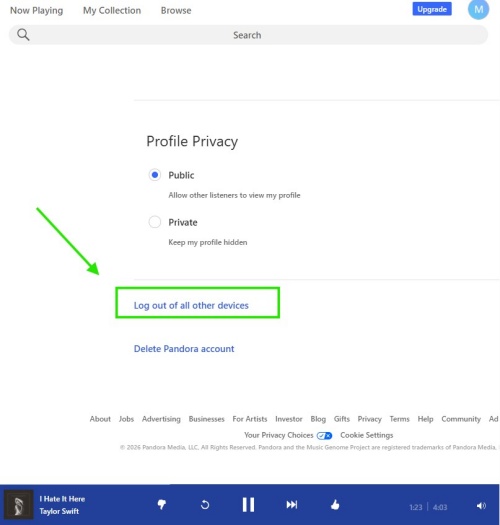Open the Privacy footer link
The width and height of the screenshot is (500, 525).
click(x=369, y=419)
